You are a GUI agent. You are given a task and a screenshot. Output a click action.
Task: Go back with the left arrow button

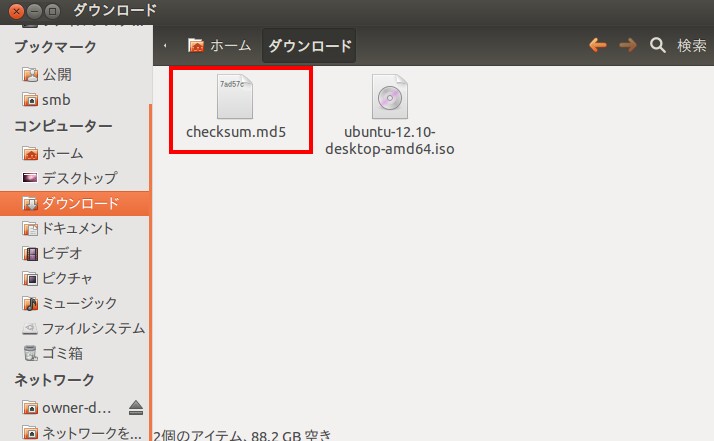click(597, 45)
